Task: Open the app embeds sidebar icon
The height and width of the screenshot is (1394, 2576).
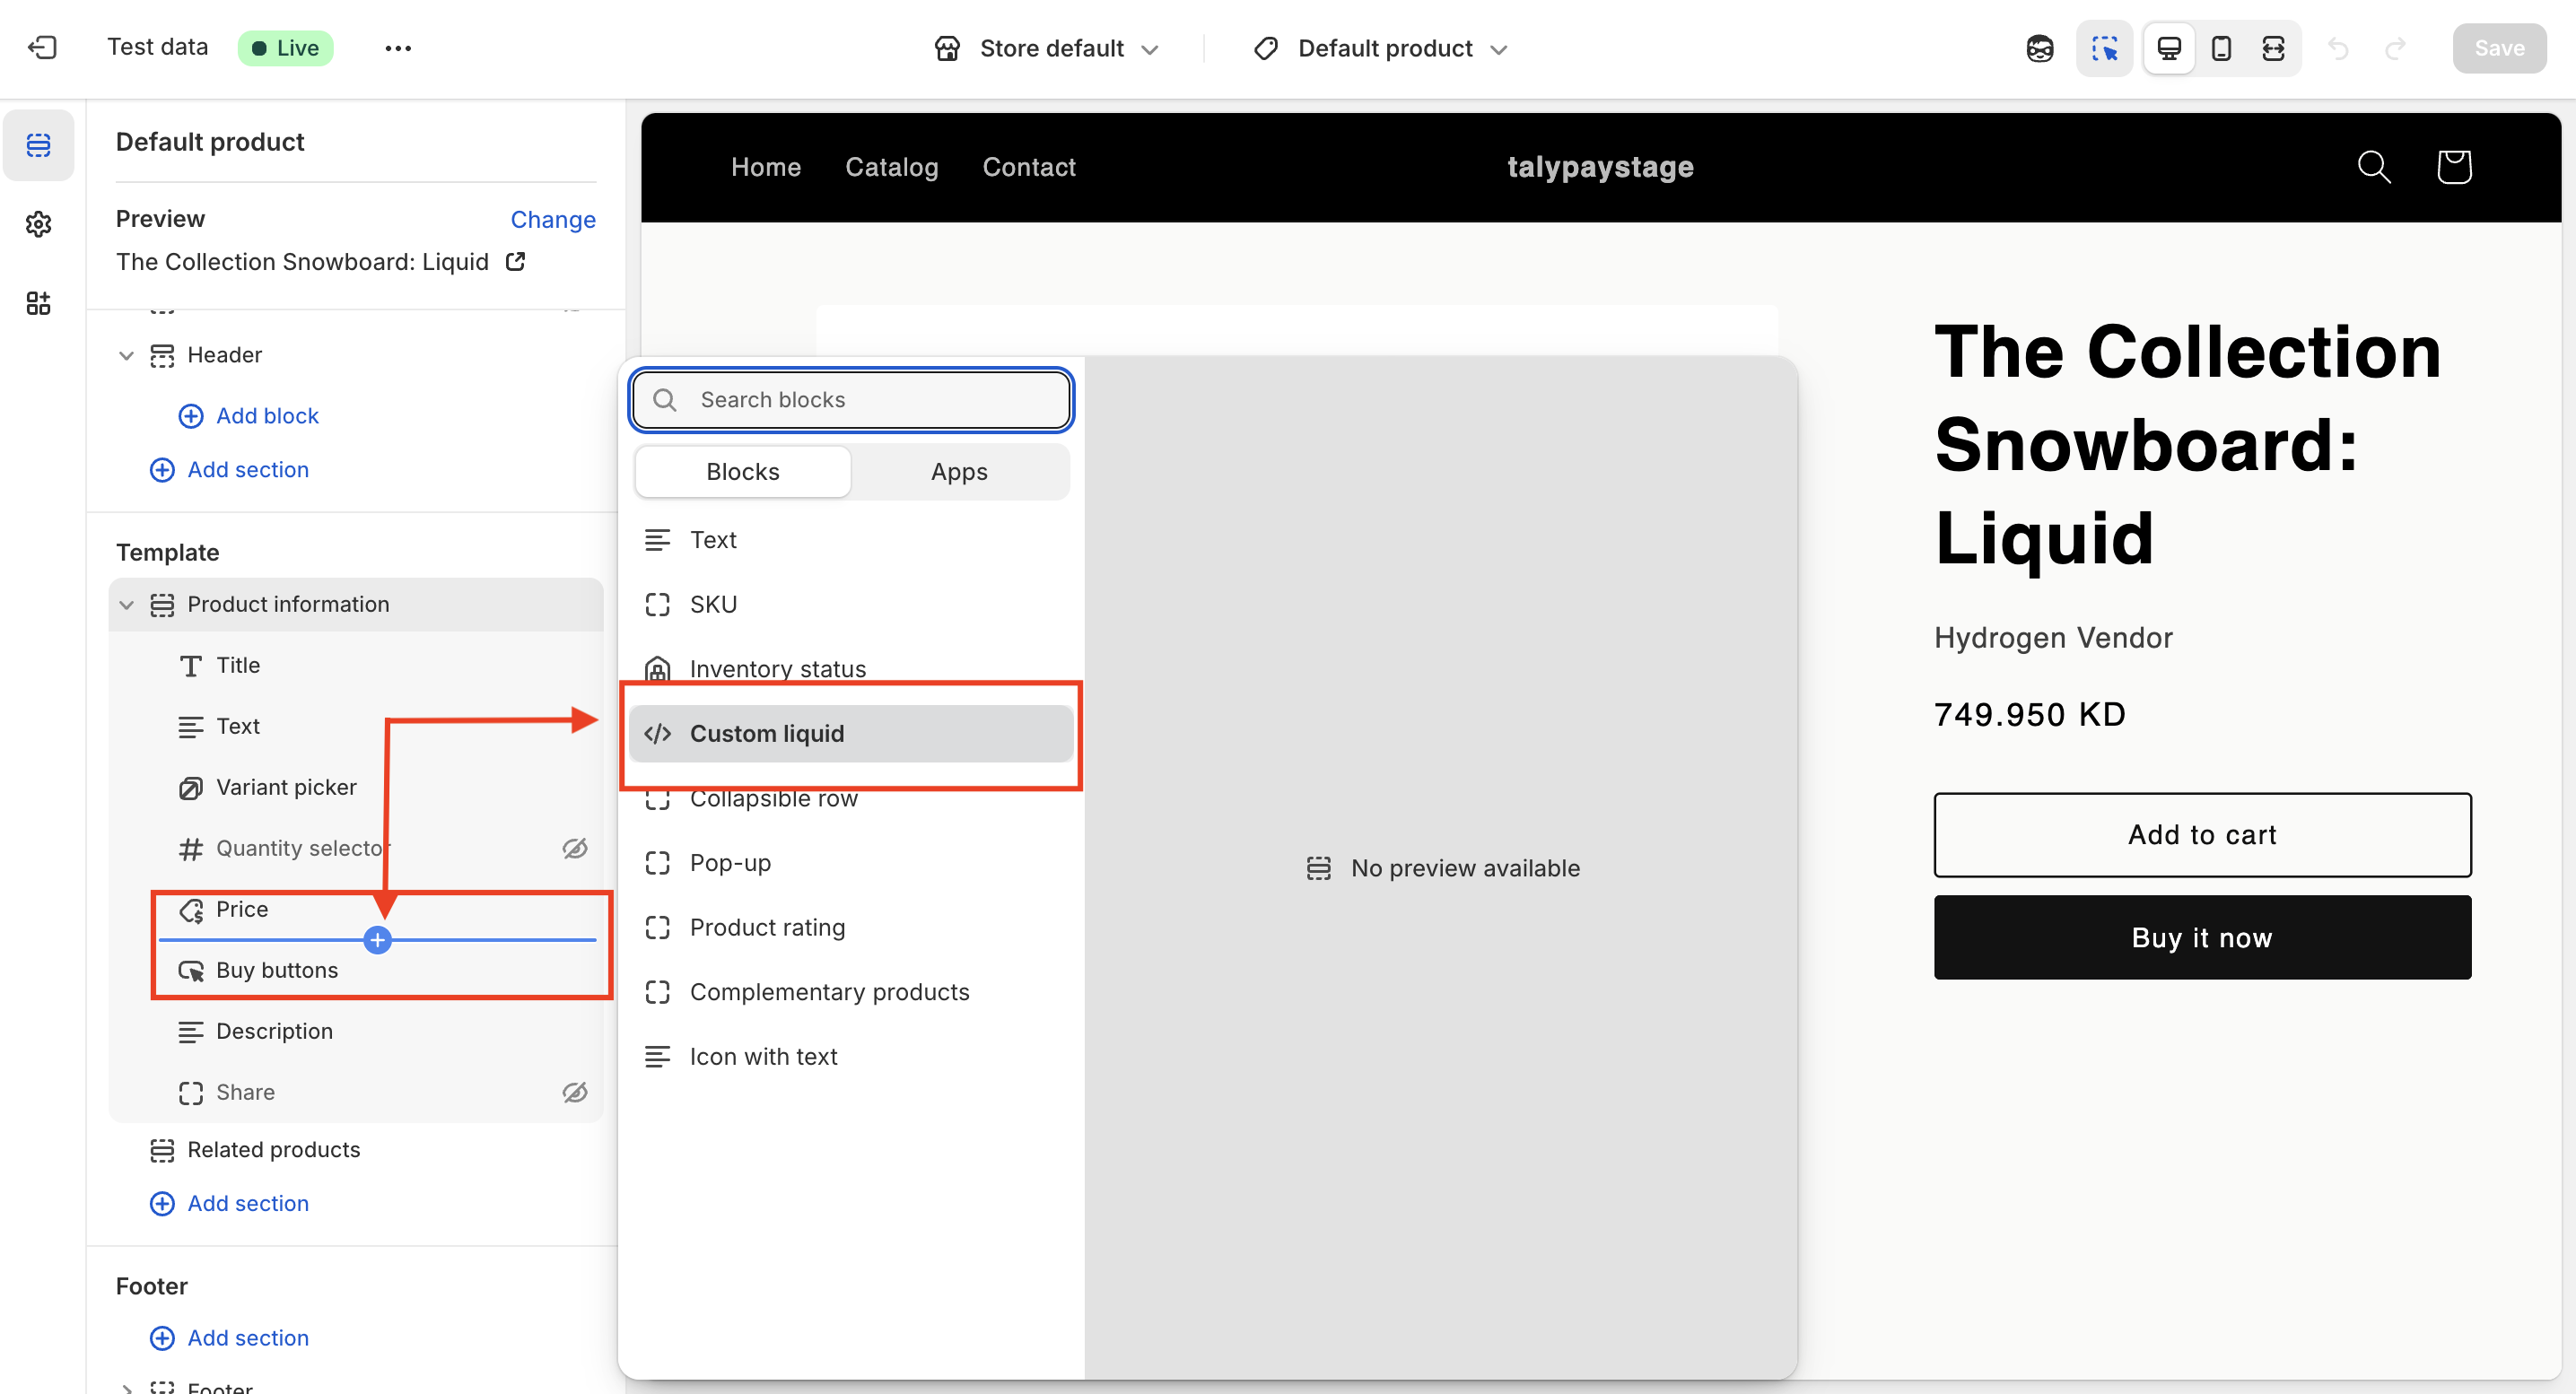Action: (38, 303)
